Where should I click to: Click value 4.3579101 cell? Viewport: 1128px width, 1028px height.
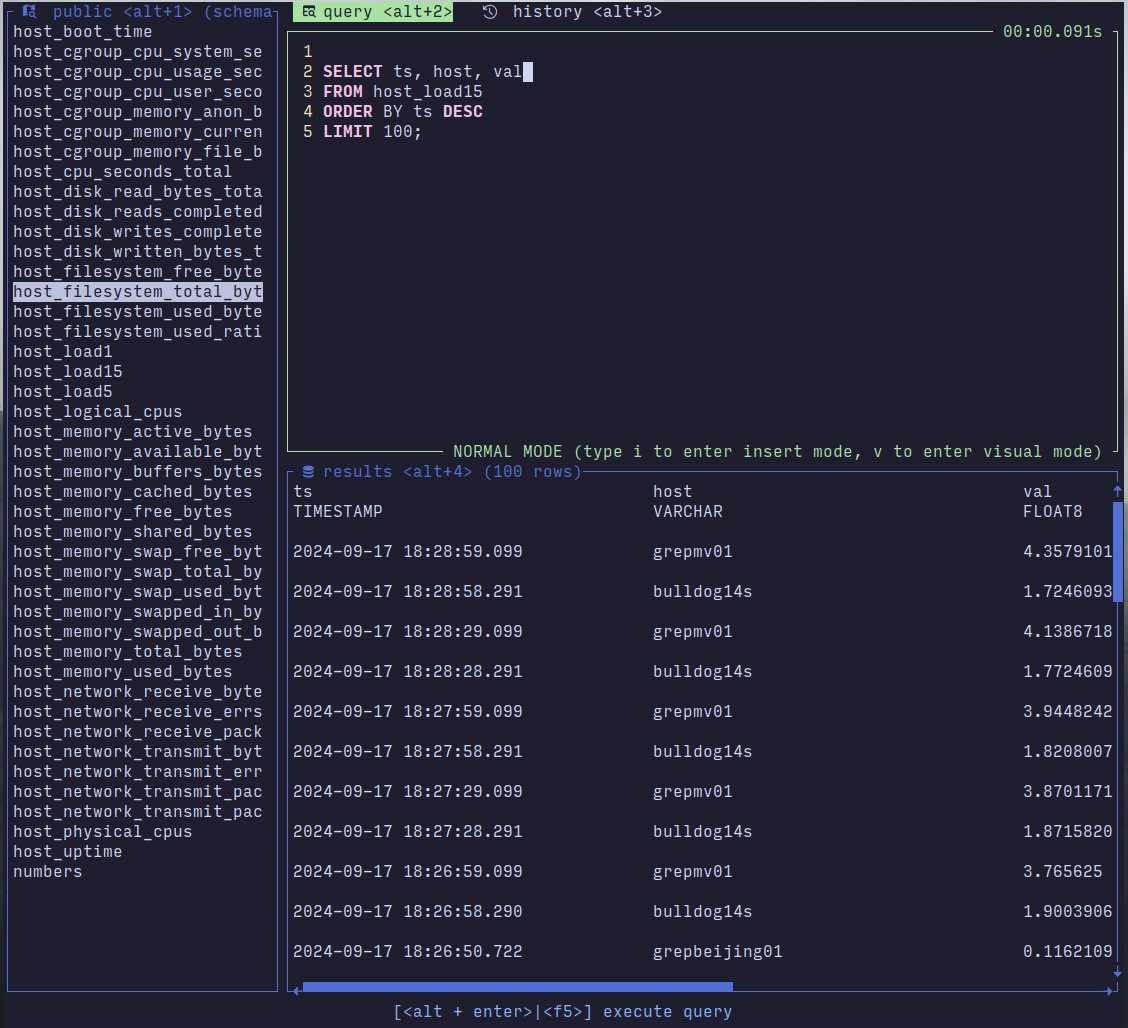coord(1068,552)
